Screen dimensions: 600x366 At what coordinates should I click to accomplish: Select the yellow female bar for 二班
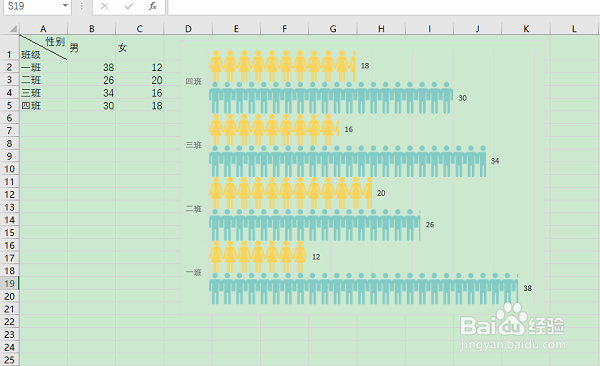tap(290, 193)
